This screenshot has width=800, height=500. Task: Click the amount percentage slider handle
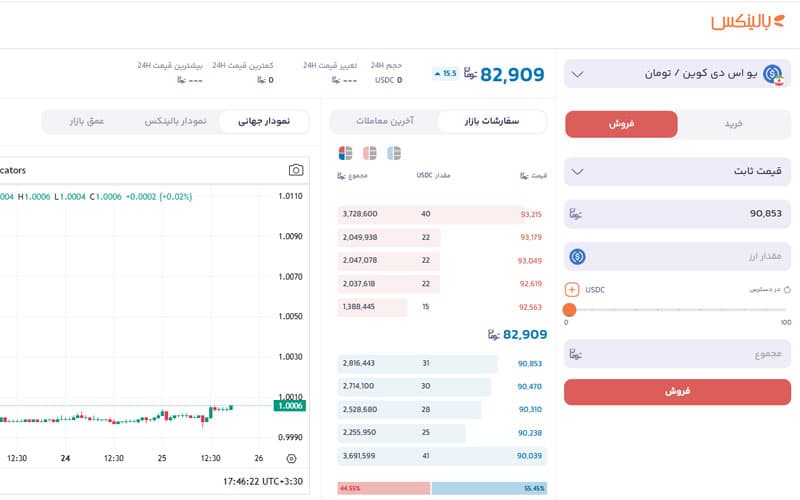click(x=569, y=310)
